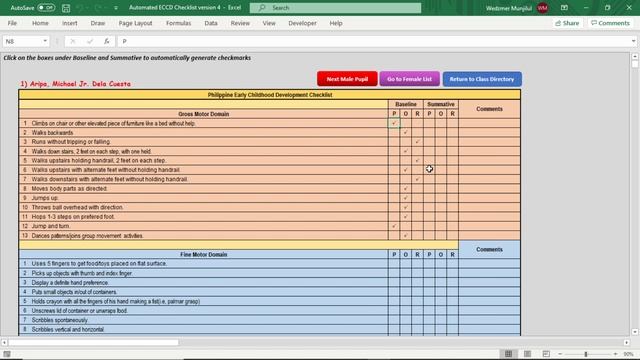Click Comments cell for Climbs on chair row
The width and height of the screenshot is (640, 360).
click(x=489, y=123)
